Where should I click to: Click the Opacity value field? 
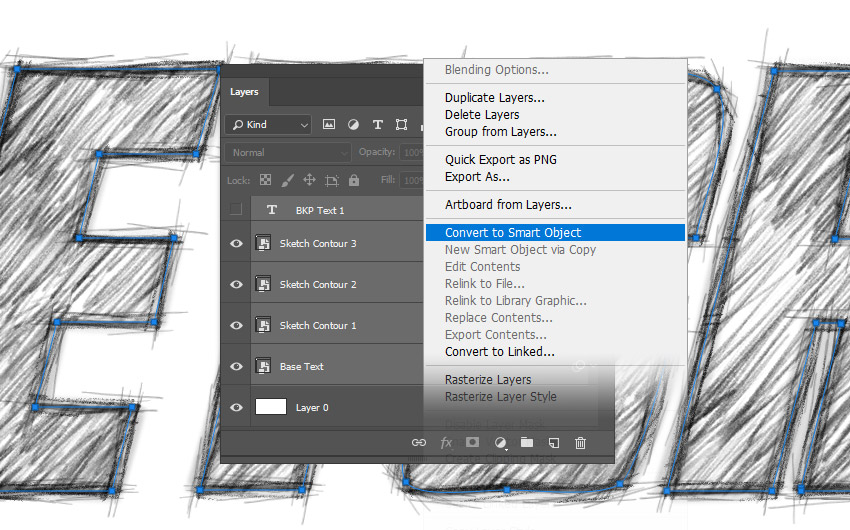pyautogui.click(x=411, y=152)
